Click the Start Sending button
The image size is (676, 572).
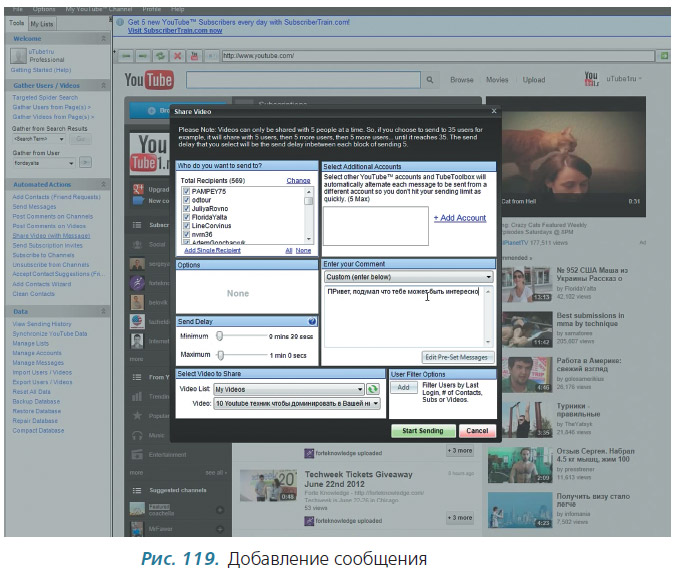423,431
